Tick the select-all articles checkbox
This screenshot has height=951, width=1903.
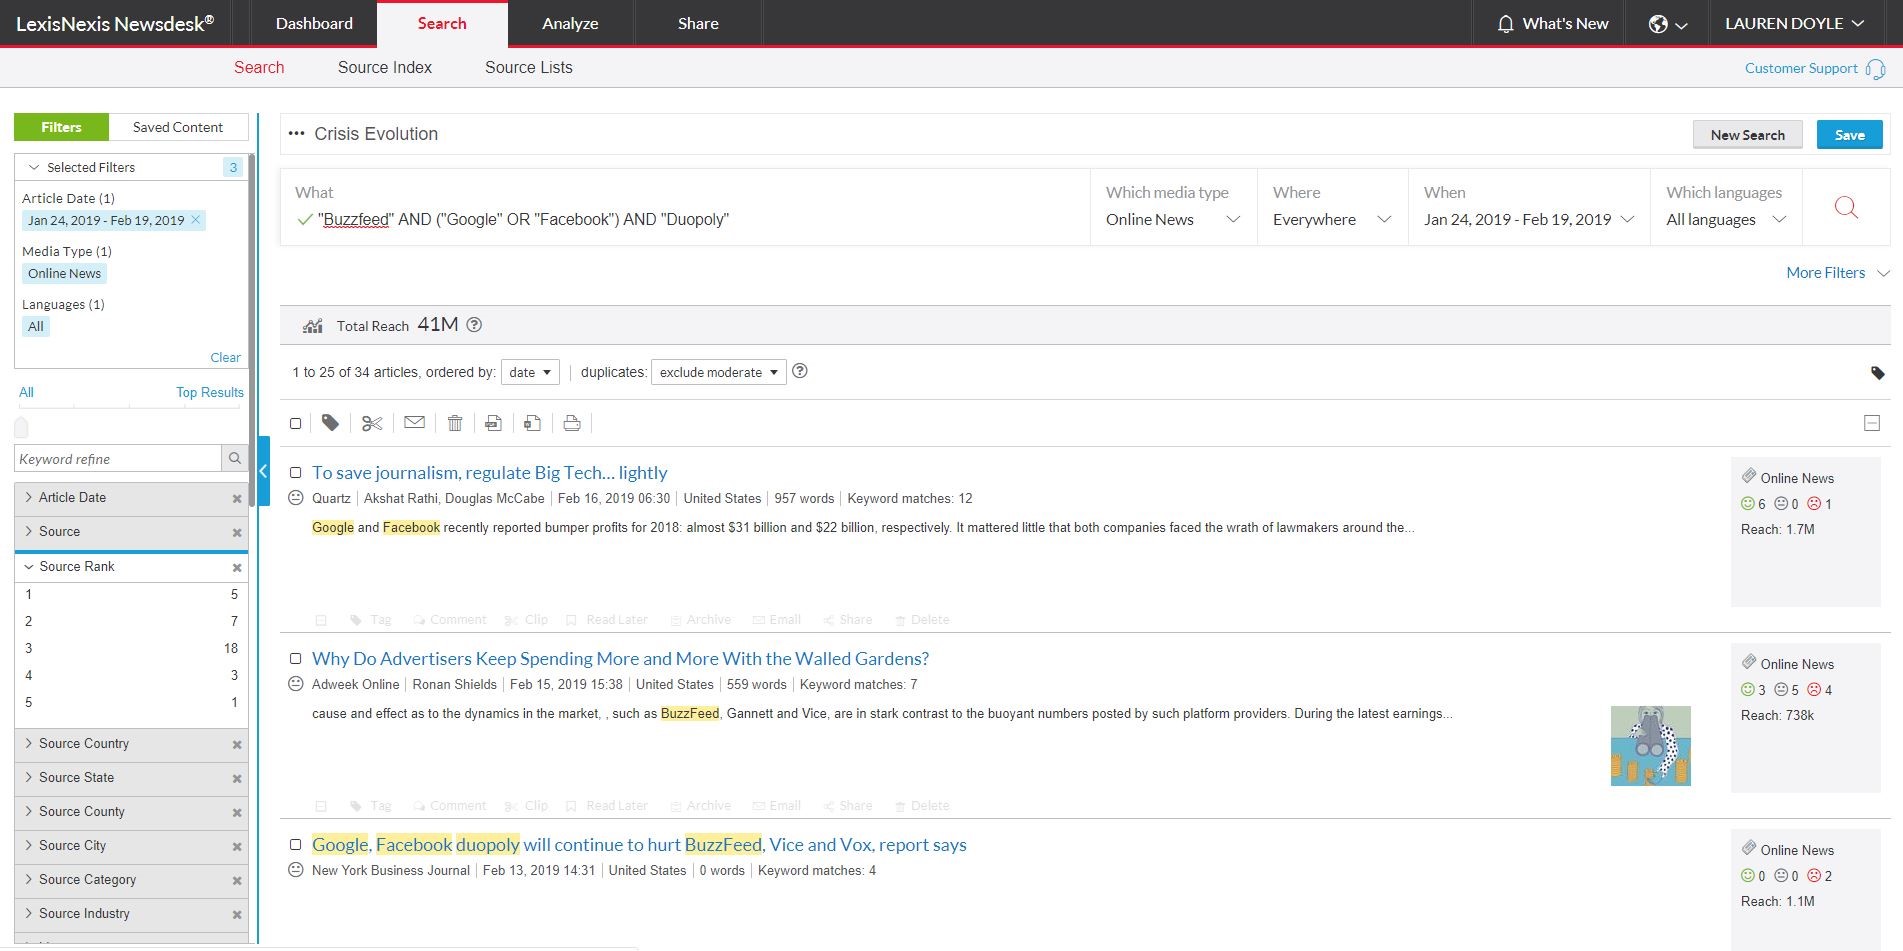[x=296, y=423]
